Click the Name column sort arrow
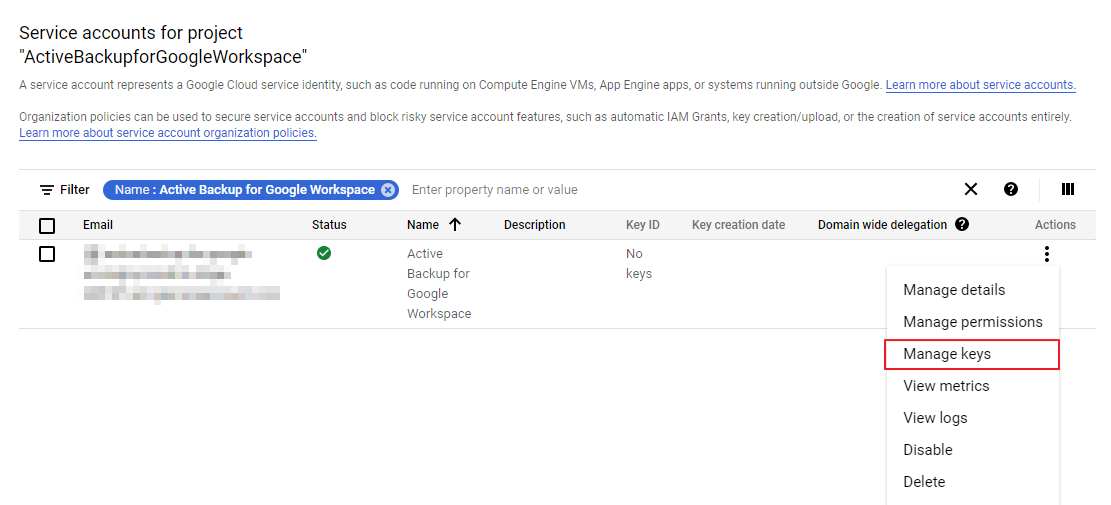Viewport: 1111px width, 505px height. (x=455, y=225)
